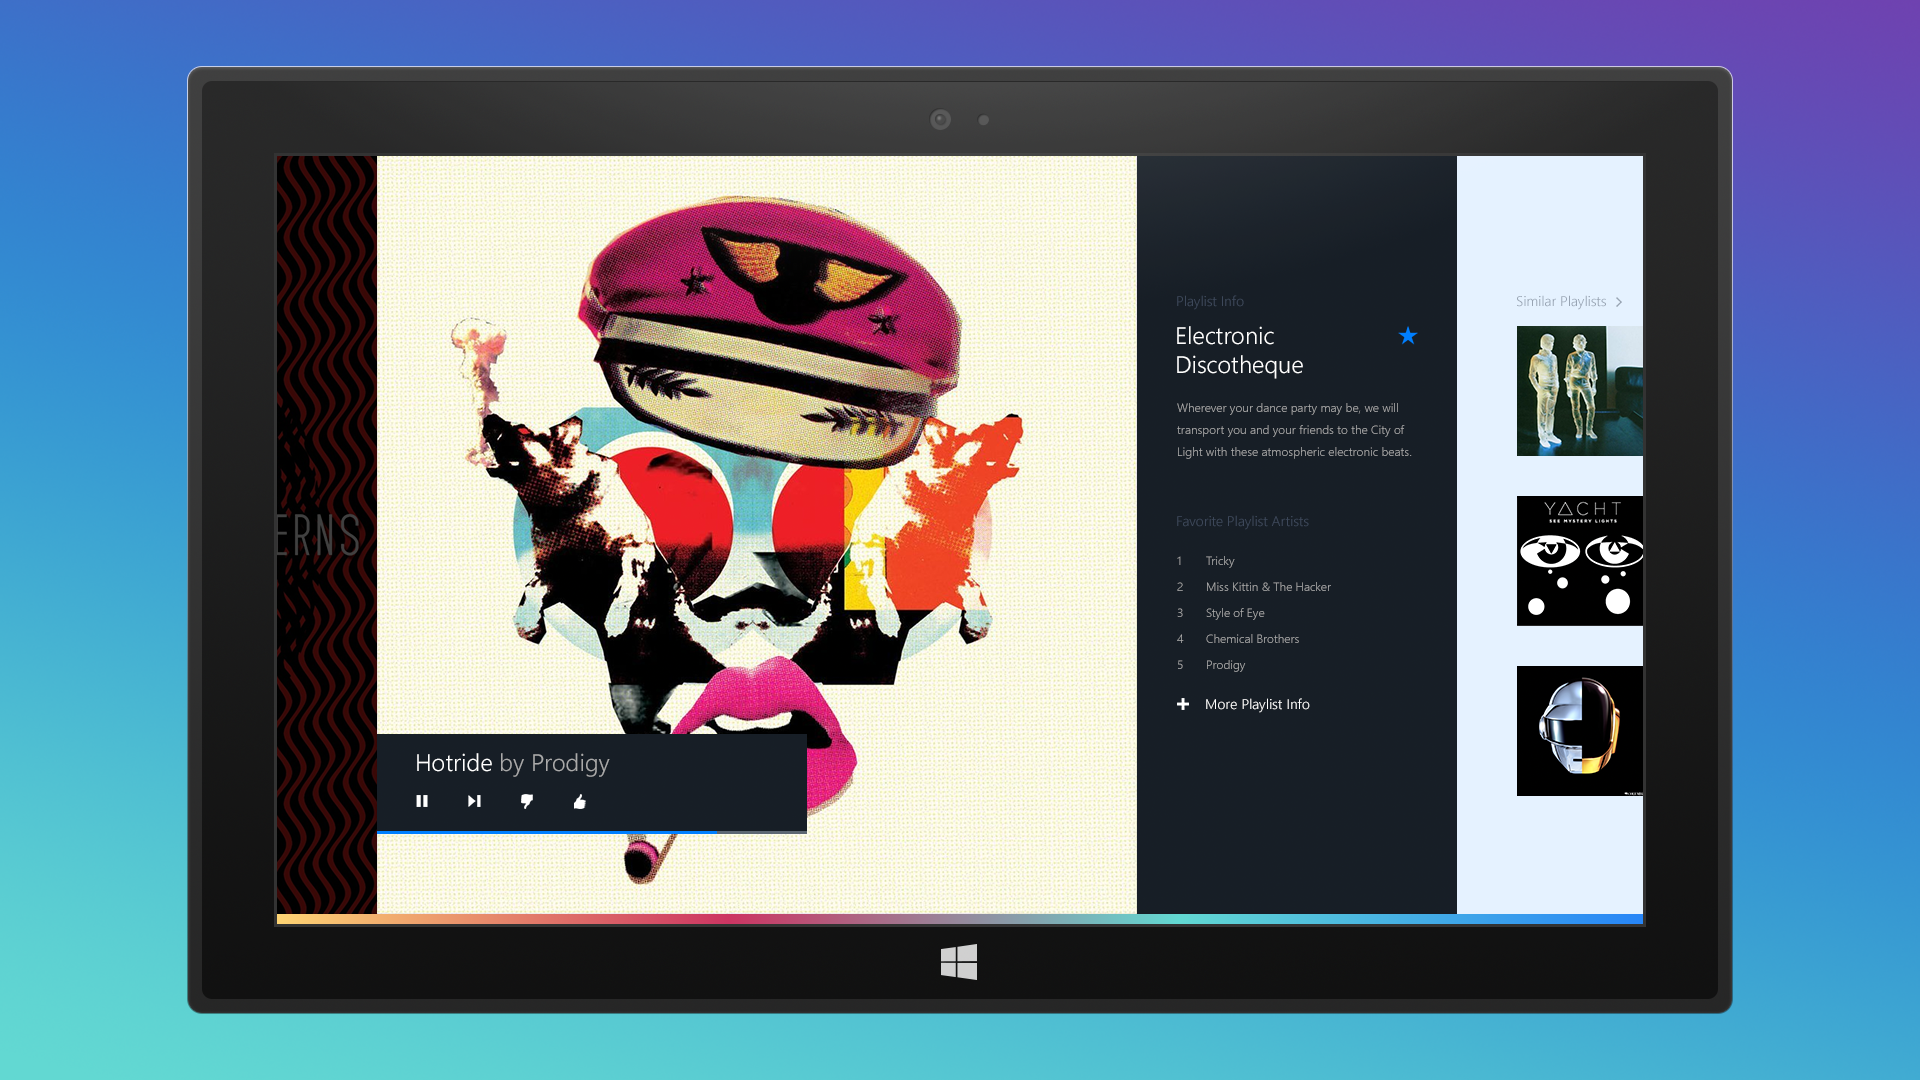This screenshot has width=1920, height=1080.
Task: Open the previous album art on left
Action: tap(327, 534)
